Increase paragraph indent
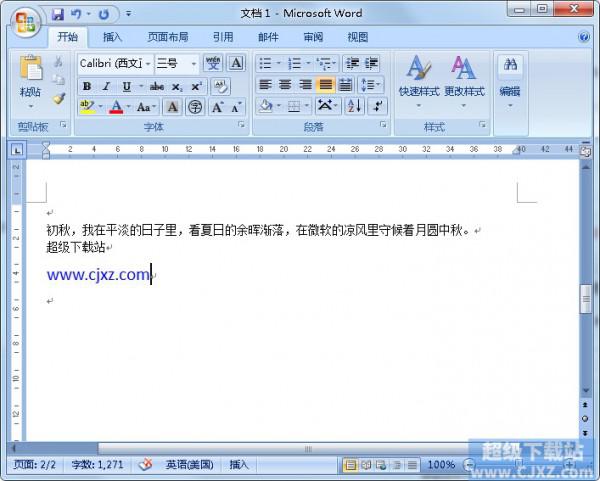 (371, 64)
